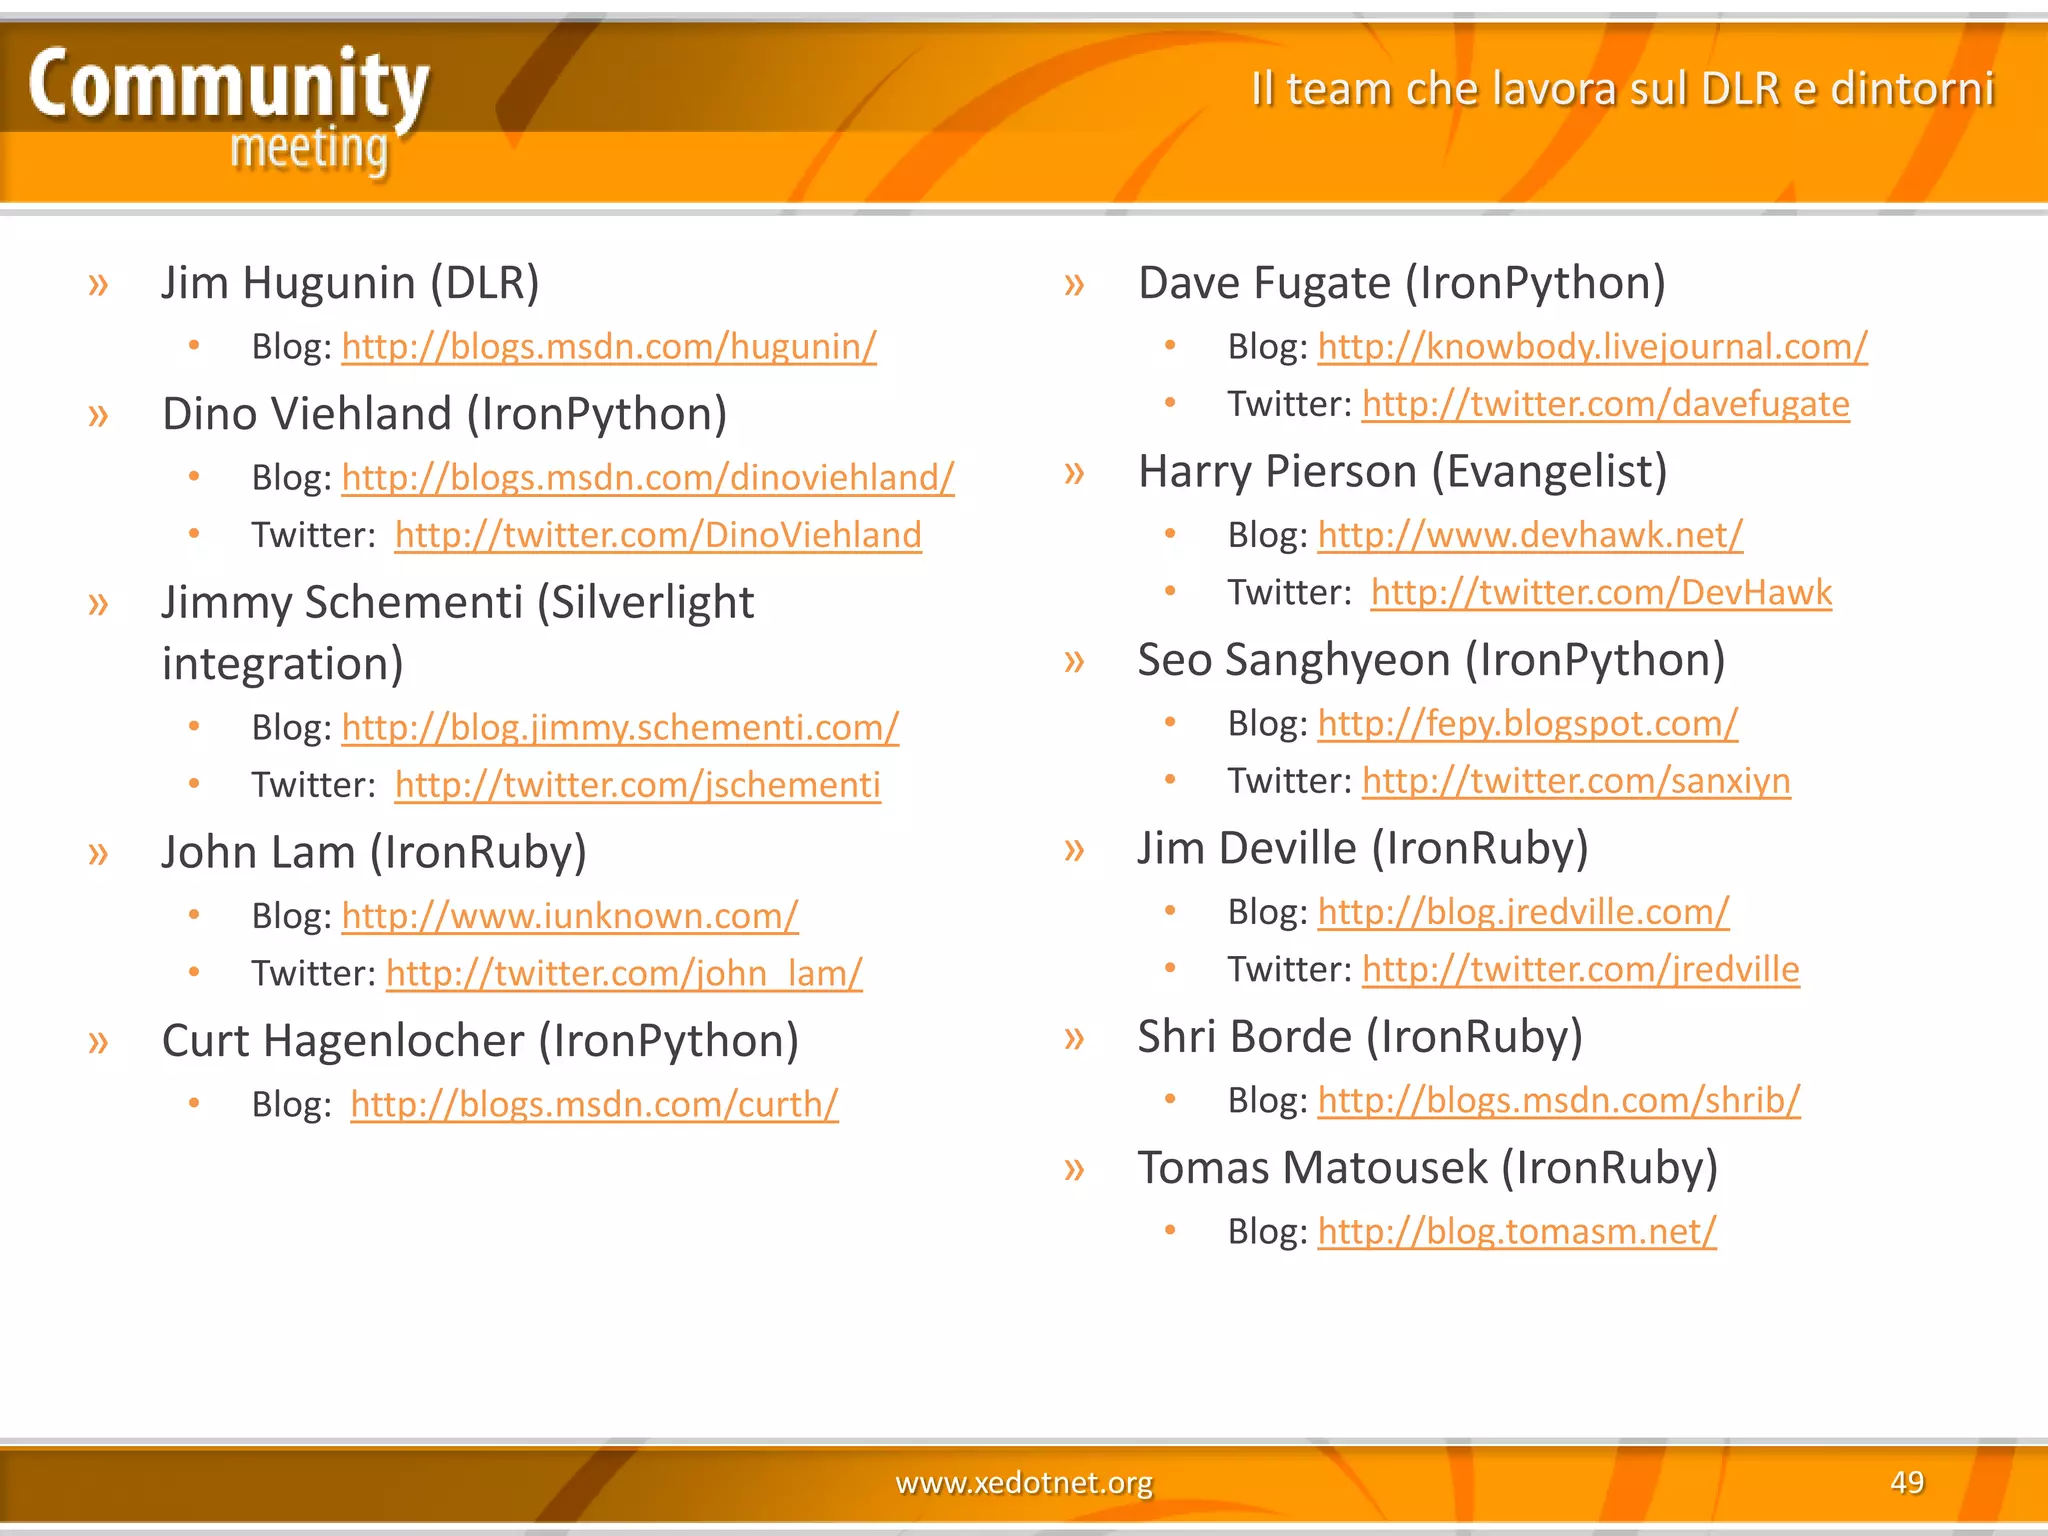This screenshot has height=1536, width=2048.
Task: Click the heading 'Jim Deville (IronRuby)'
Action: pyautogui.click(x=1363, y=849)
